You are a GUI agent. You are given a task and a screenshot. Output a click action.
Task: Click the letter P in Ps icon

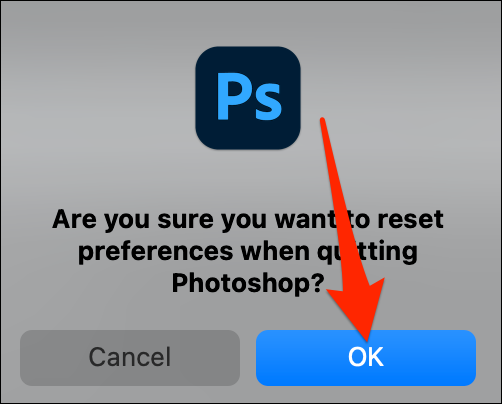pyautogui.click(x=232, y=96)
